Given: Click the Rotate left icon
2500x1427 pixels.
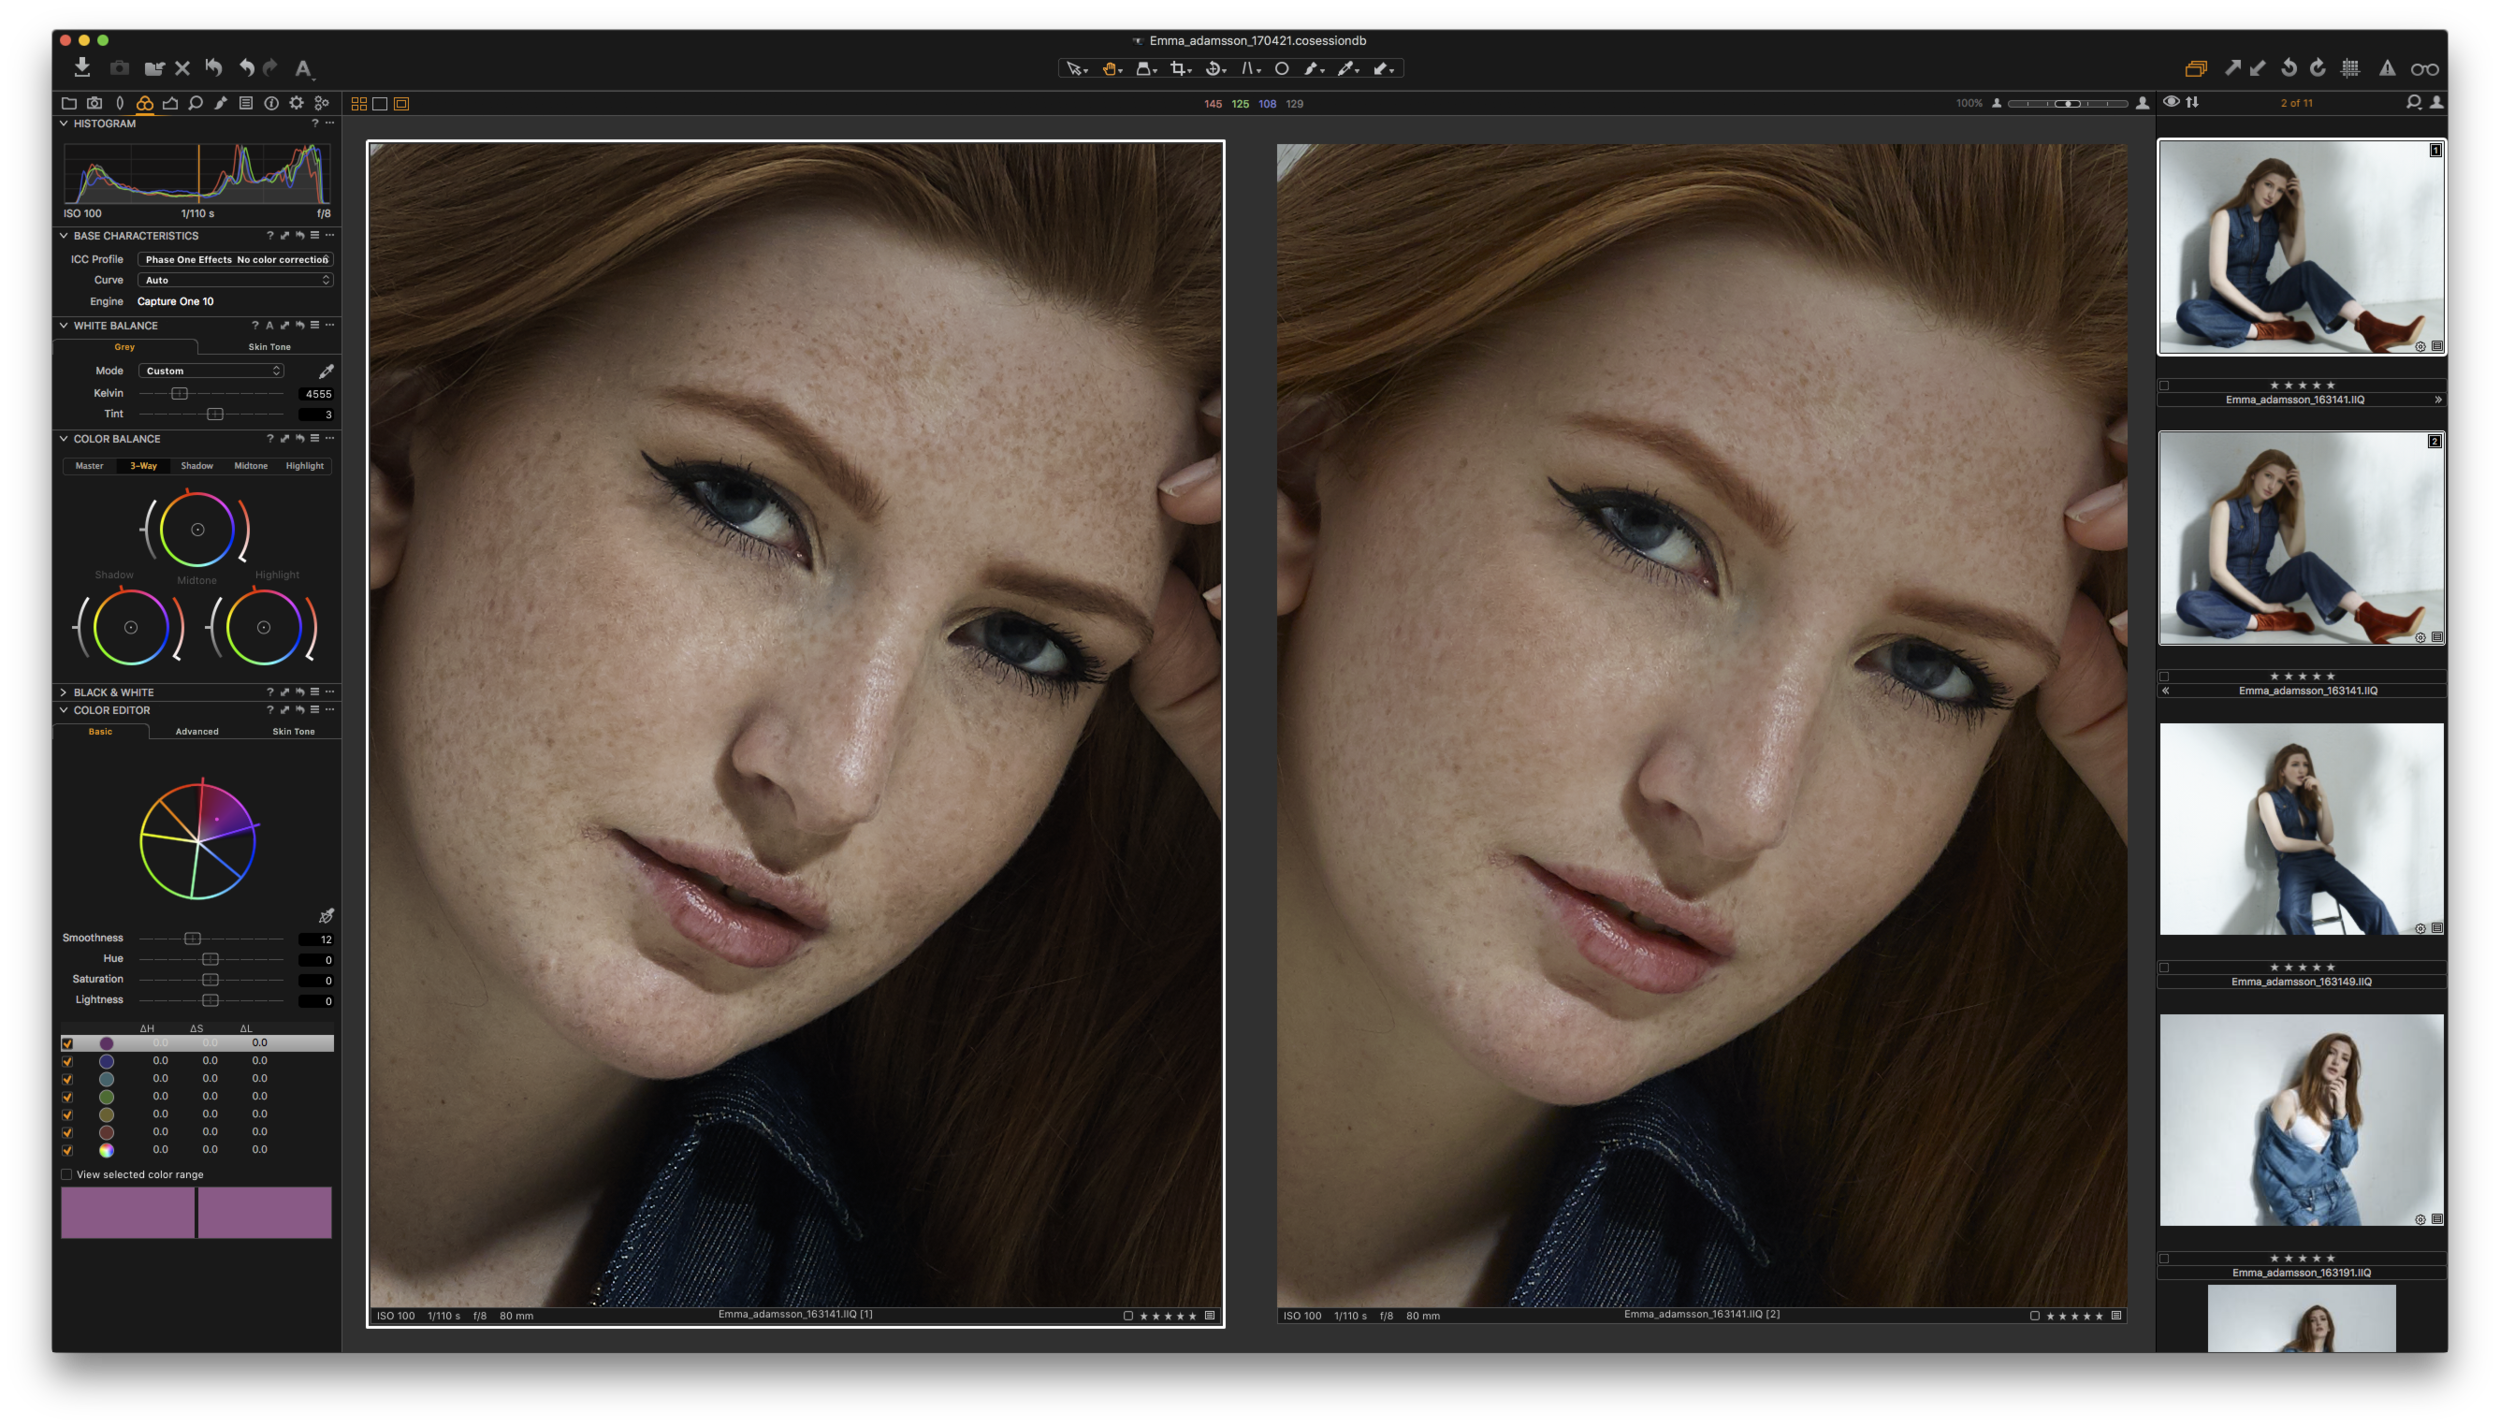Looking at the screenshot, I should (x=2289, y=68).
